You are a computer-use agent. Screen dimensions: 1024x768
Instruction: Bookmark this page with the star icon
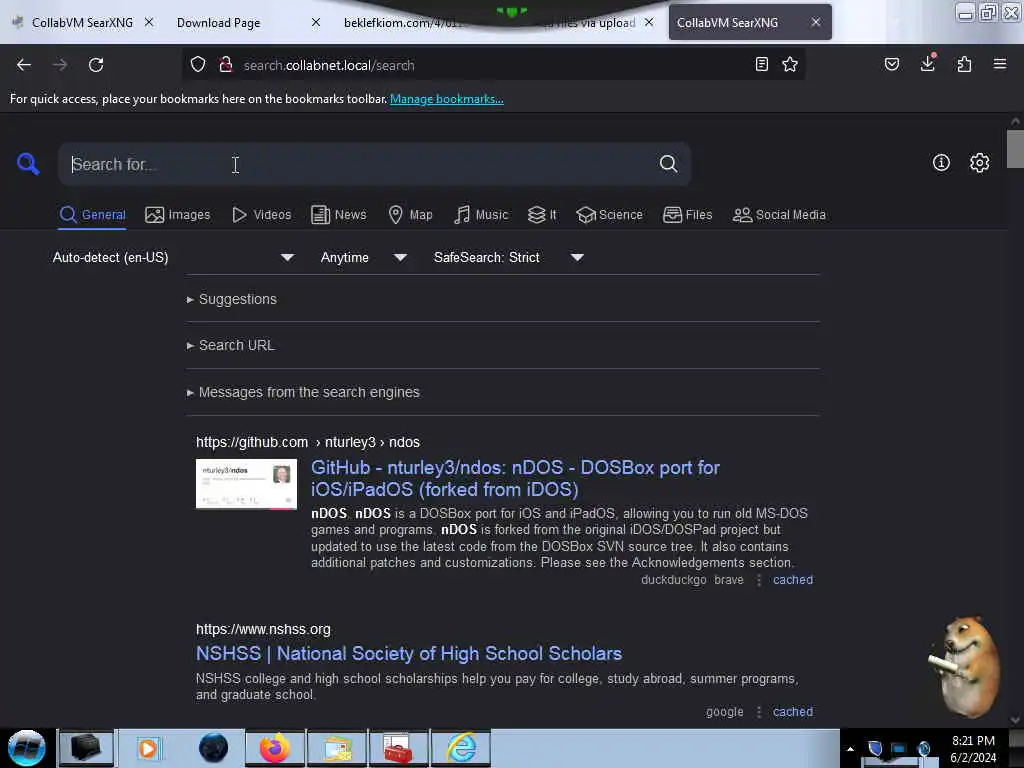[790, 64]
